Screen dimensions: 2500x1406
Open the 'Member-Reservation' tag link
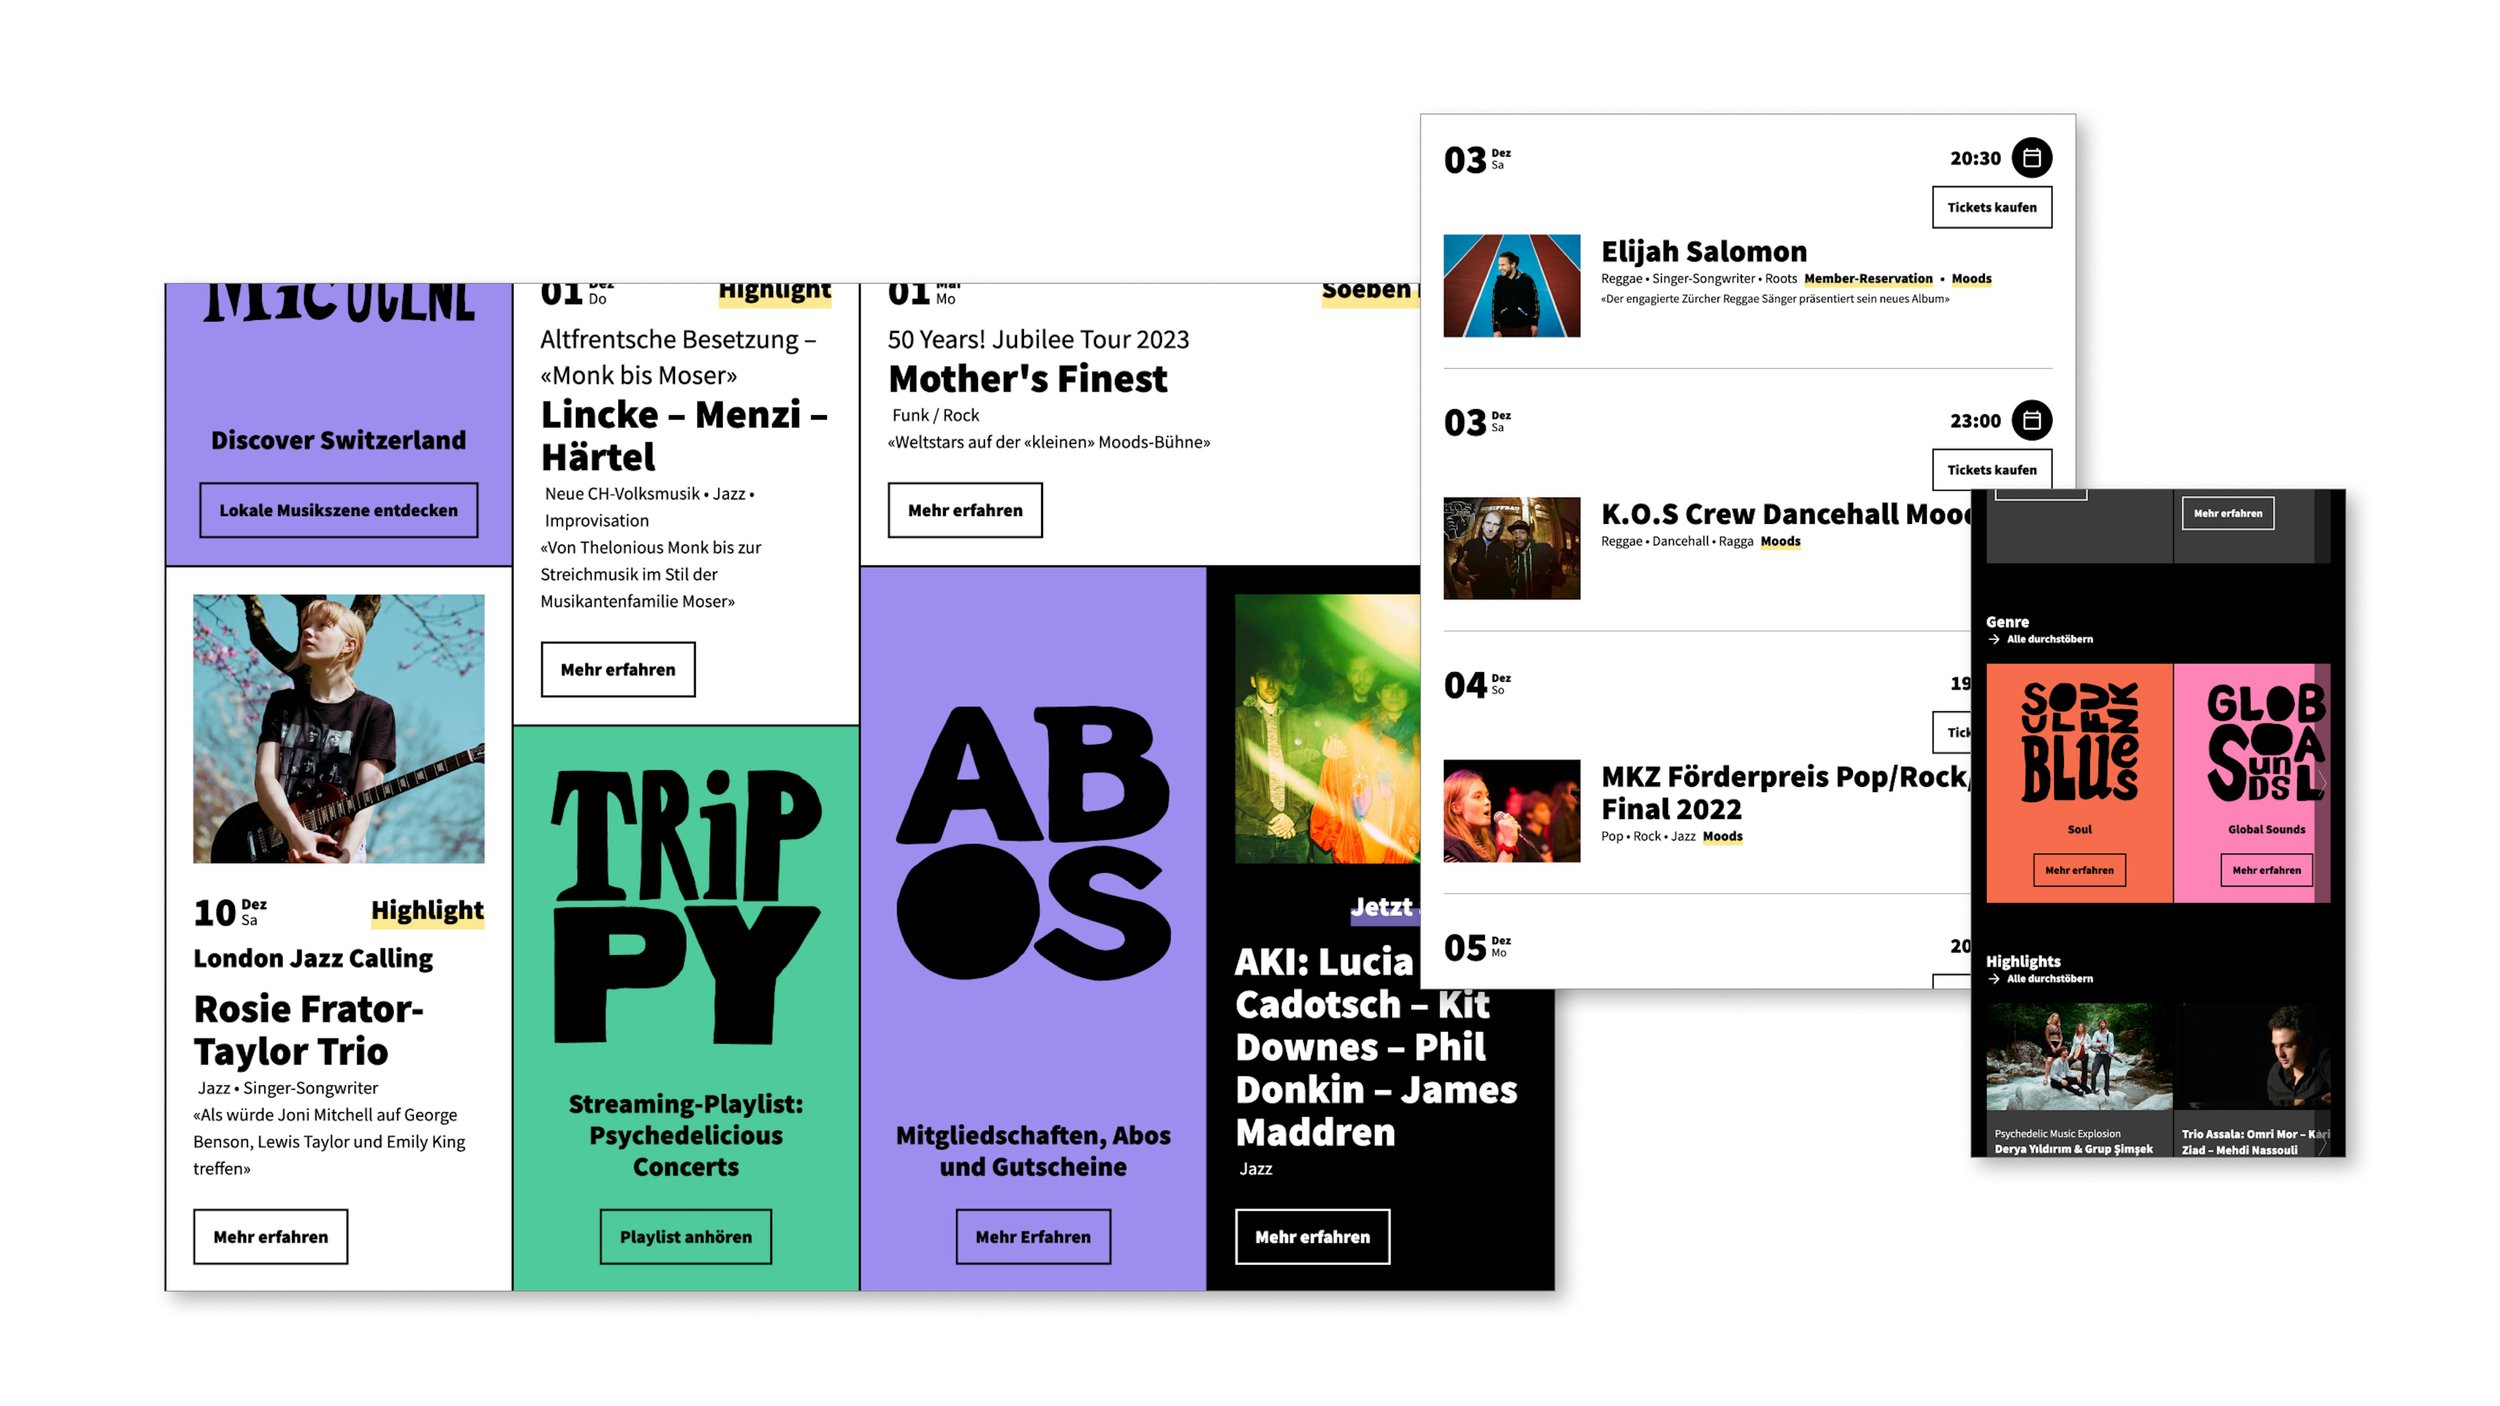[1868, 279]
